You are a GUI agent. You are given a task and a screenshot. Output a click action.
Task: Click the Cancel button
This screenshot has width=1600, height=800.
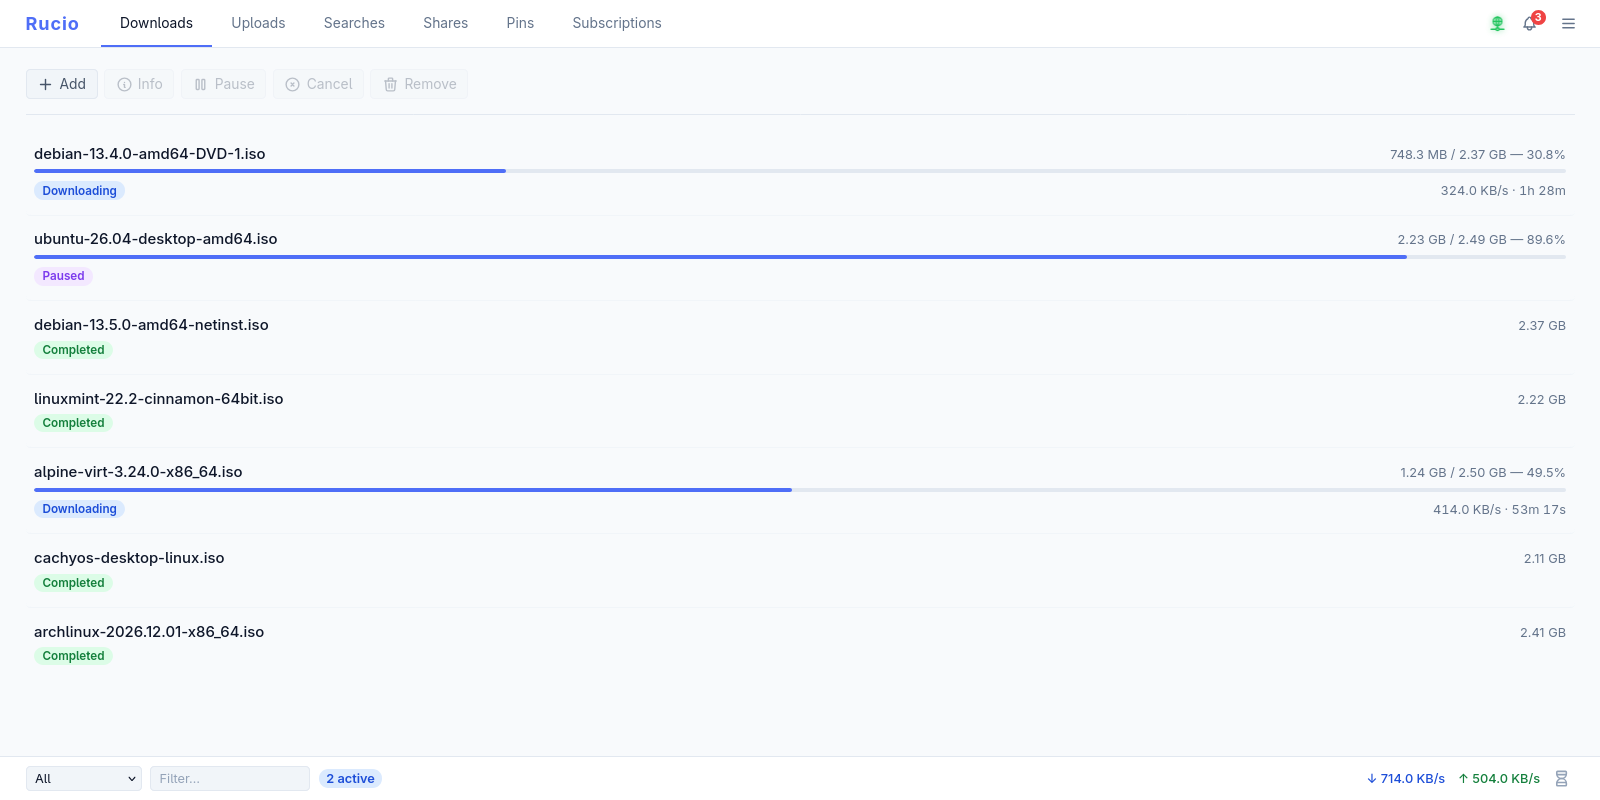[x=318, y=84]
